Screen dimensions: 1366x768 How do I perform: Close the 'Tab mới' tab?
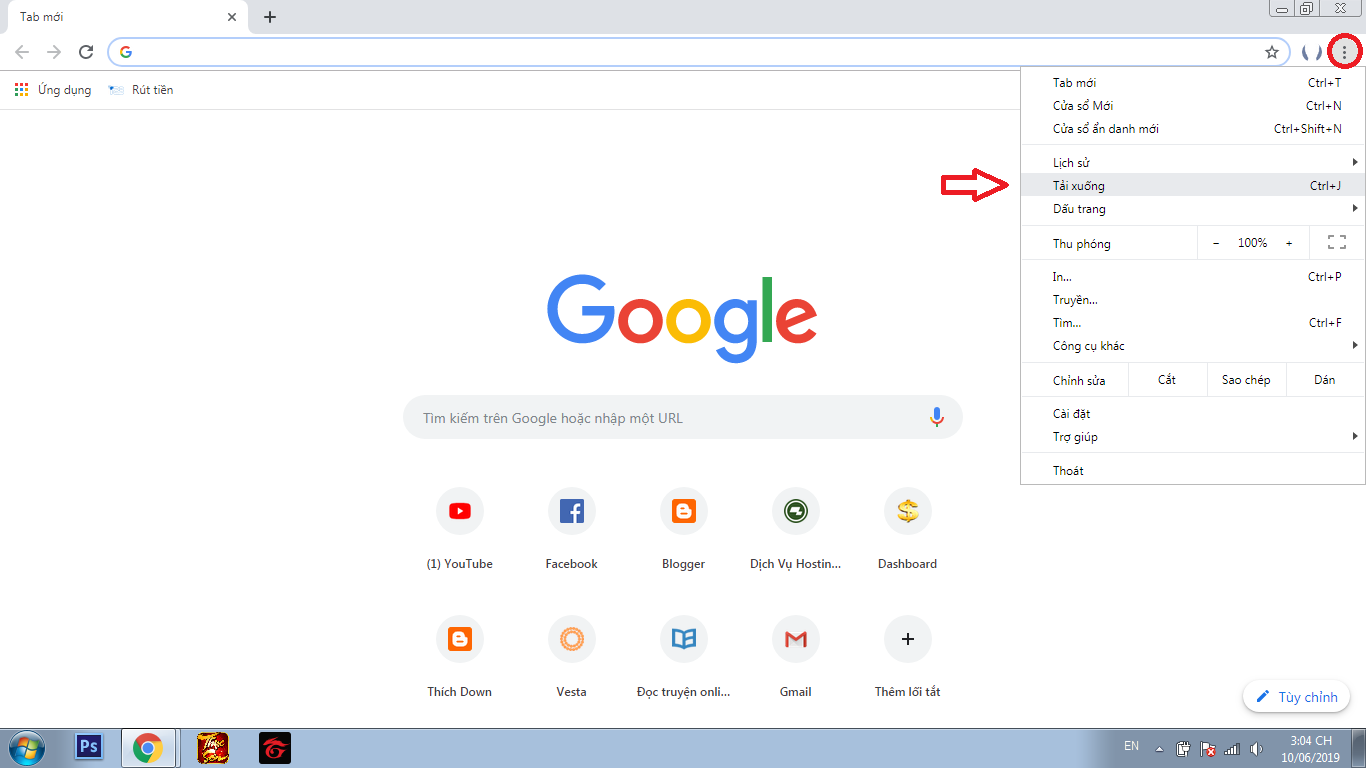coord(232,17)
